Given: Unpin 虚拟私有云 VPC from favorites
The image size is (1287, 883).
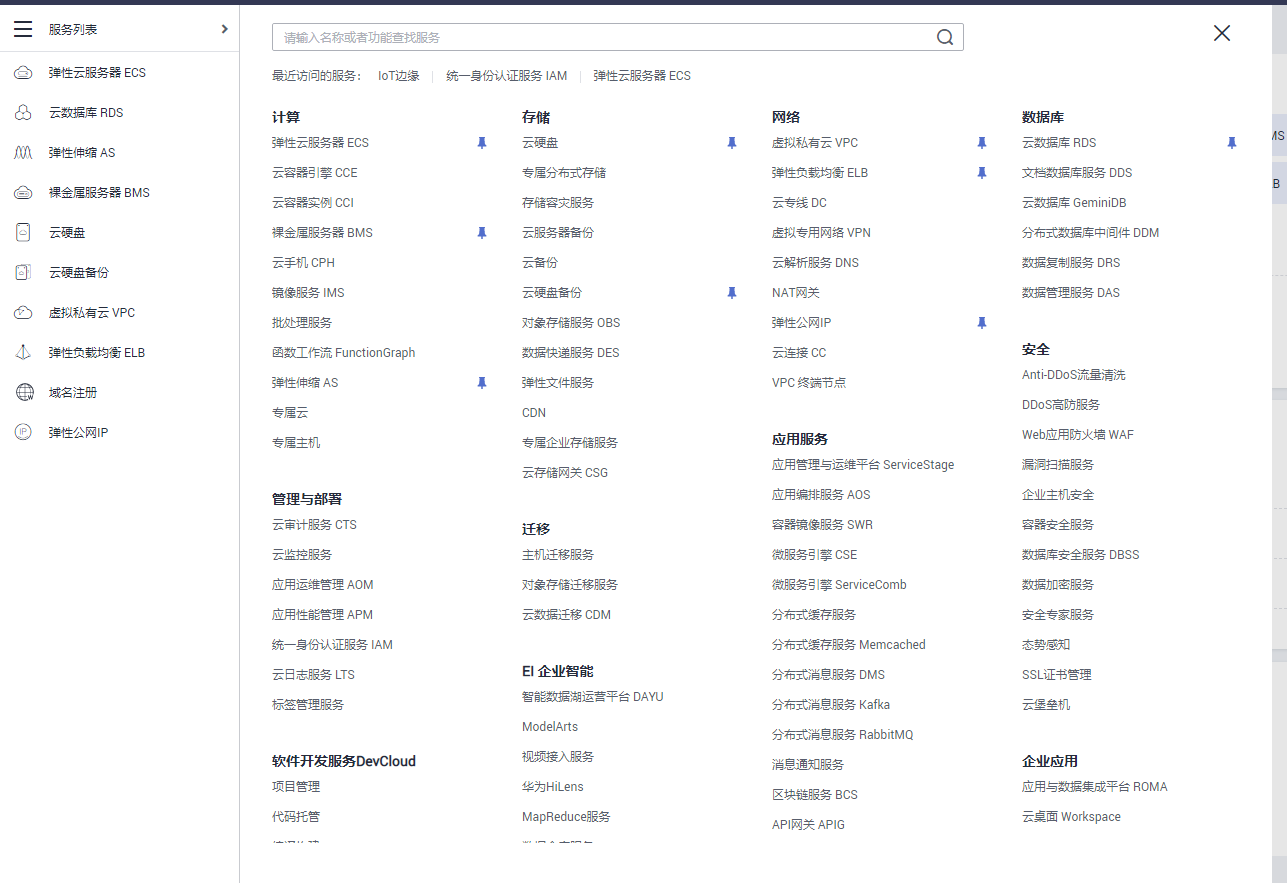Looking at the screenshot, I should click(981, 143).
